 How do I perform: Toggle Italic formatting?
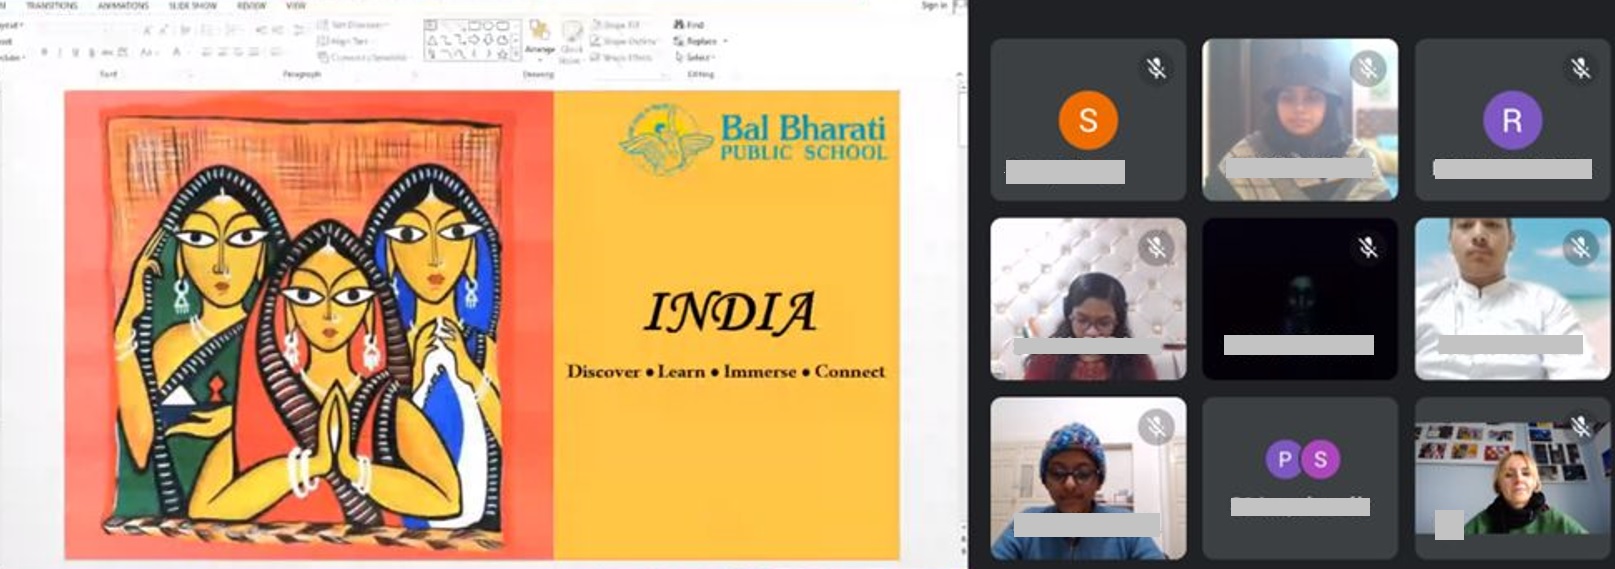(x=60, y=52)
